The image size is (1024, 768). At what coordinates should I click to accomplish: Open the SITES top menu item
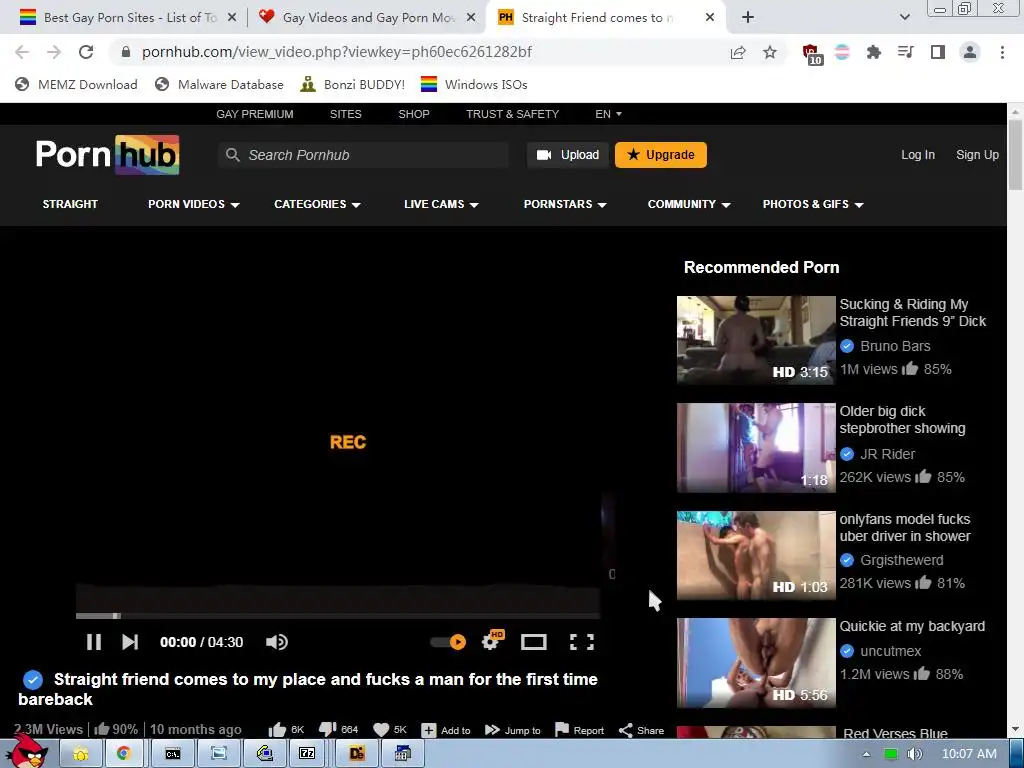pyautogui.click(x=345, y=114)
